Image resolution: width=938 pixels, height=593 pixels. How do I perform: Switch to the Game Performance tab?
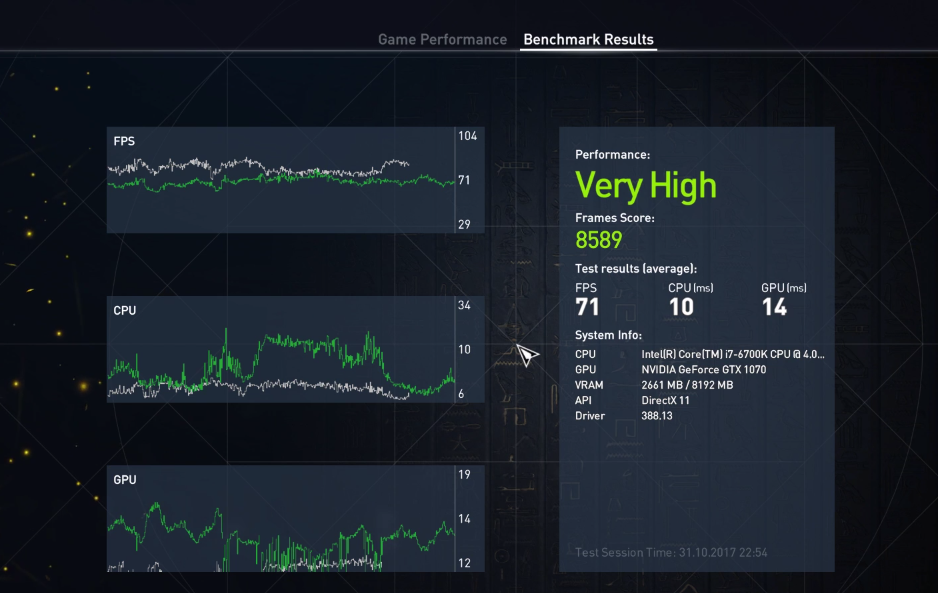442,39
